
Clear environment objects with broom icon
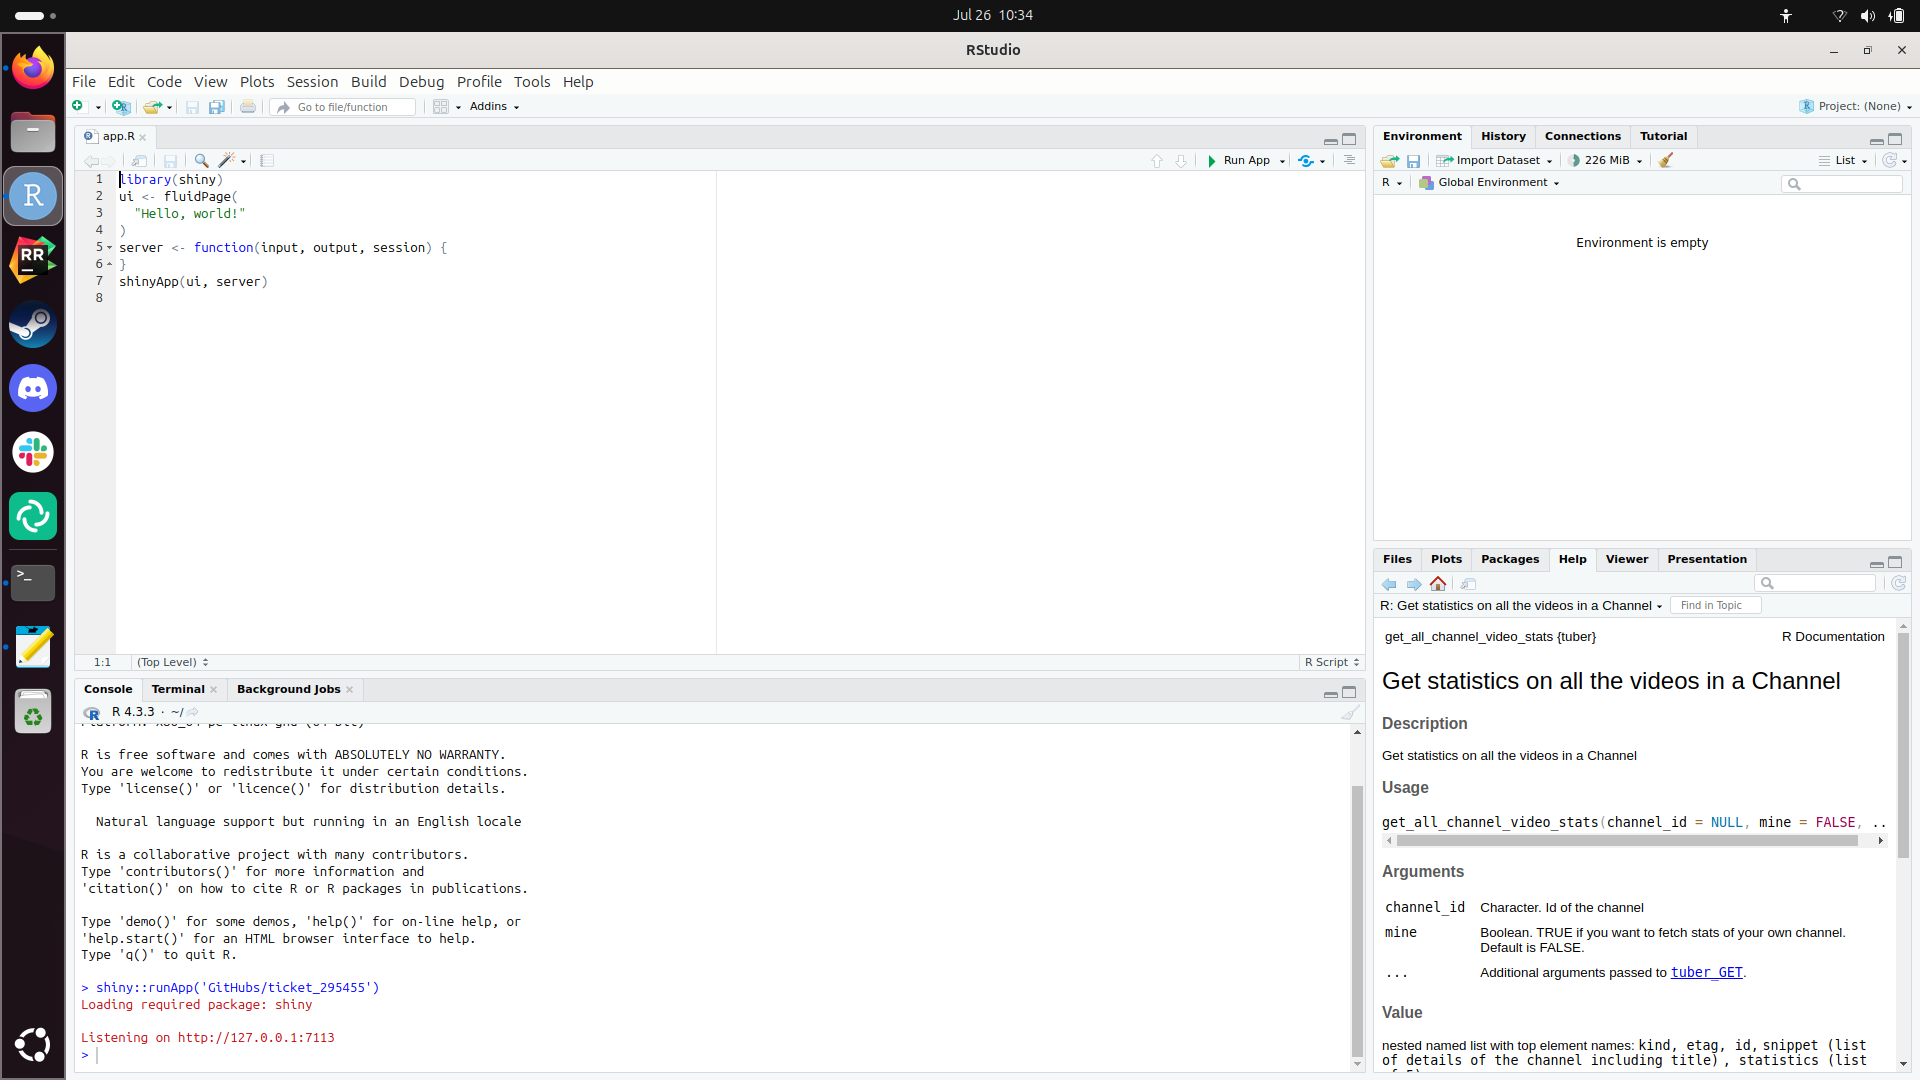pos(1666,160)
